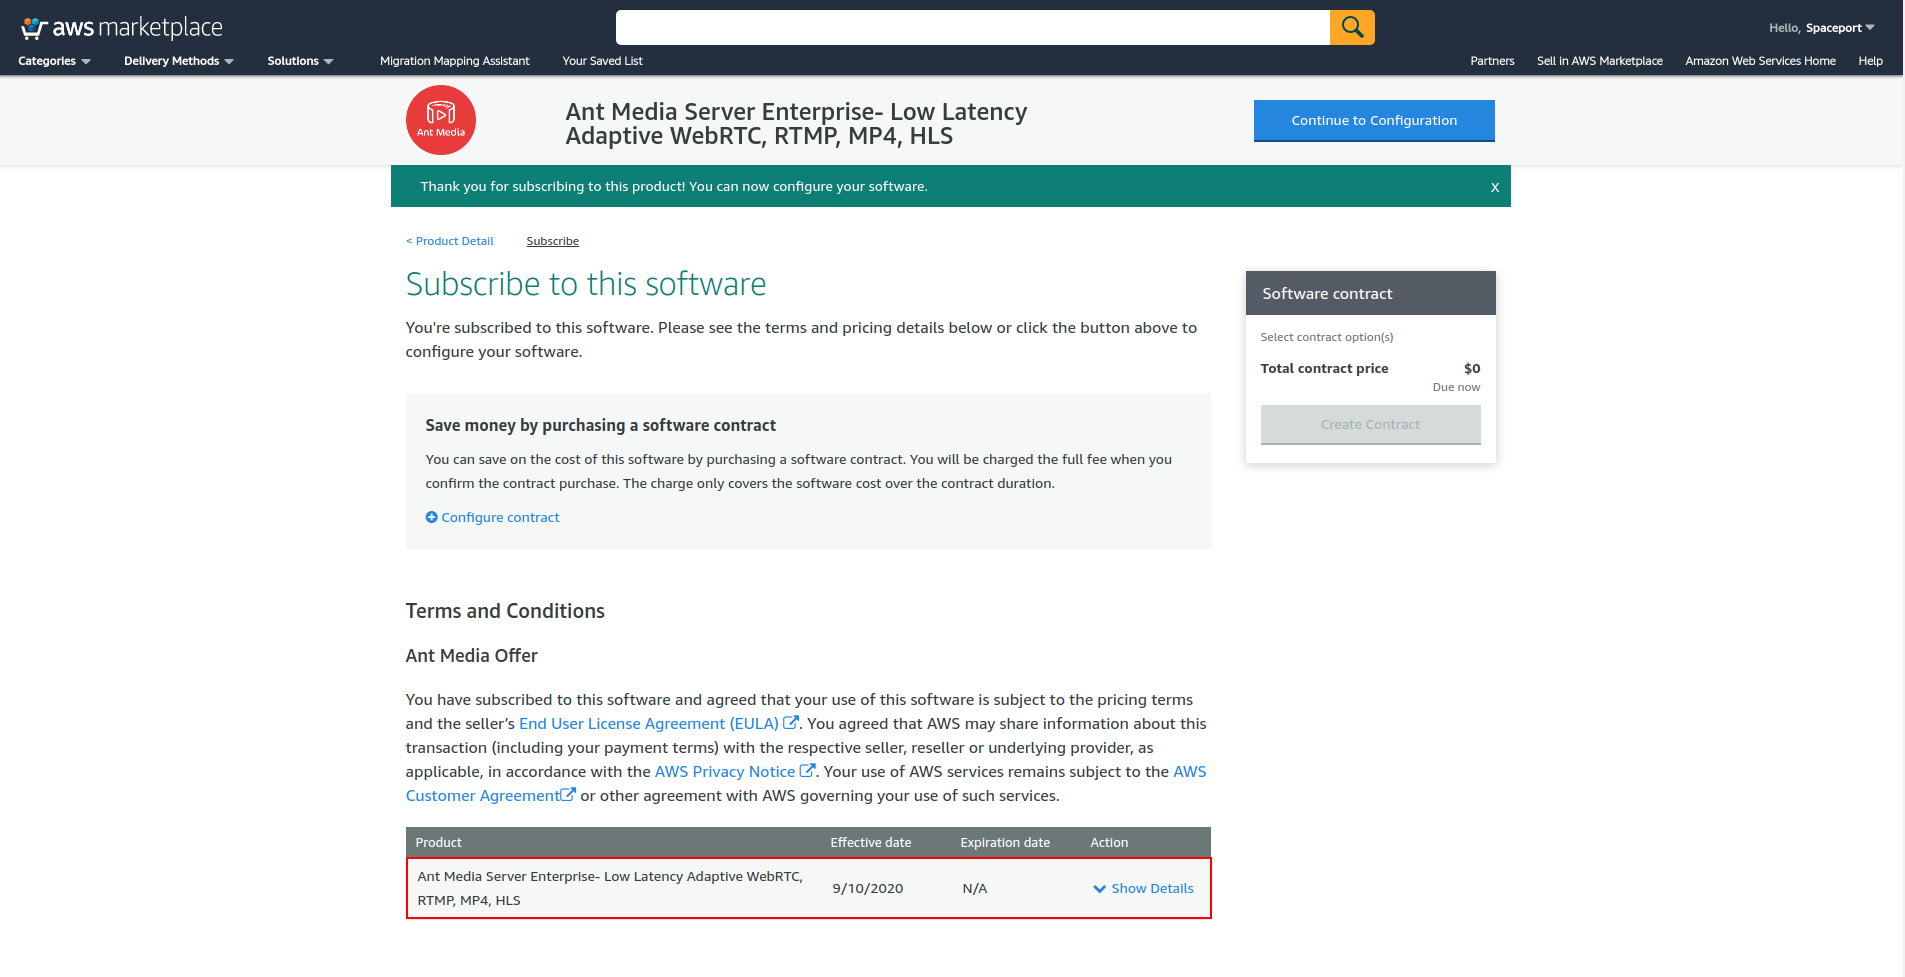
Task: Click into the marketplace search field
Action: point(972,28)
